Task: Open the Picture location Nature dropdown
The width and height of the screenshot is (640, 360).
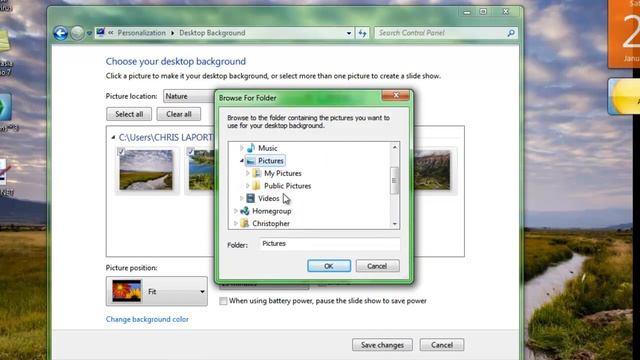Action: [189, 96]
